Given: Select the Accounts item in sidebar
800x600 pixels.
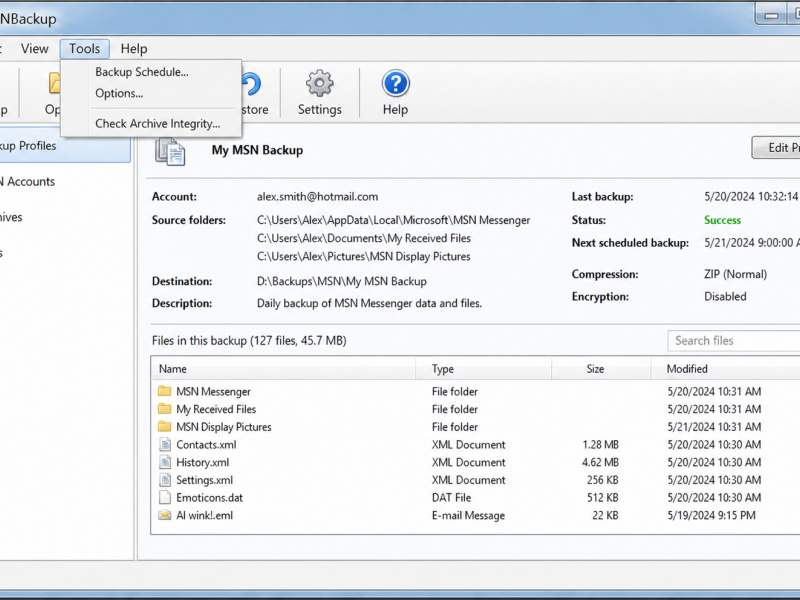Looking at the screenshot, I should coord(28,182).
